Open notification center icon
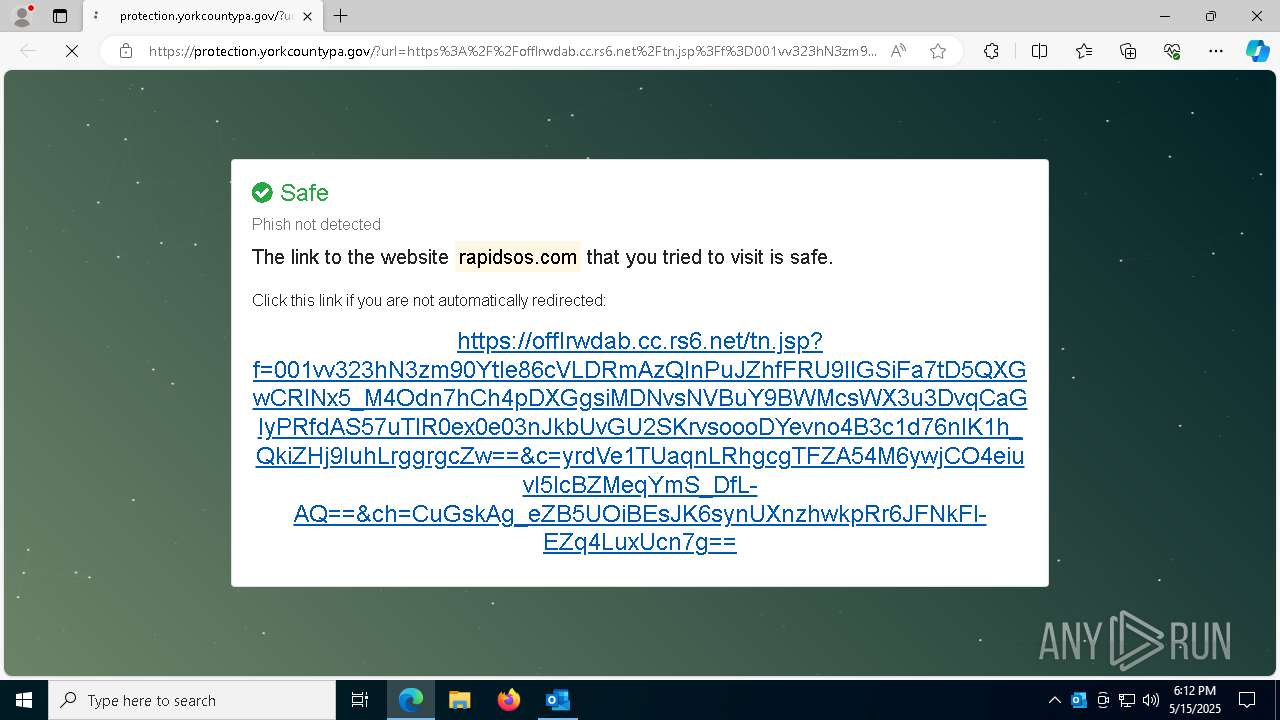 [1247, 700]
